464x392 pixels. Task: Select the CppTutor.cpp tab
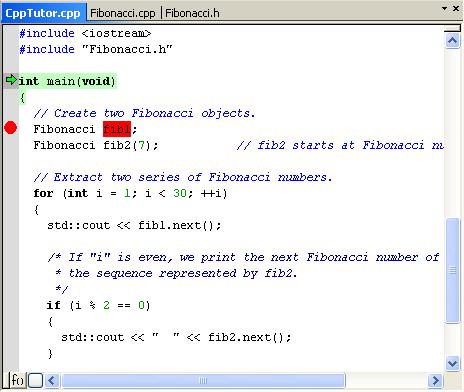[x=43, y=13]
